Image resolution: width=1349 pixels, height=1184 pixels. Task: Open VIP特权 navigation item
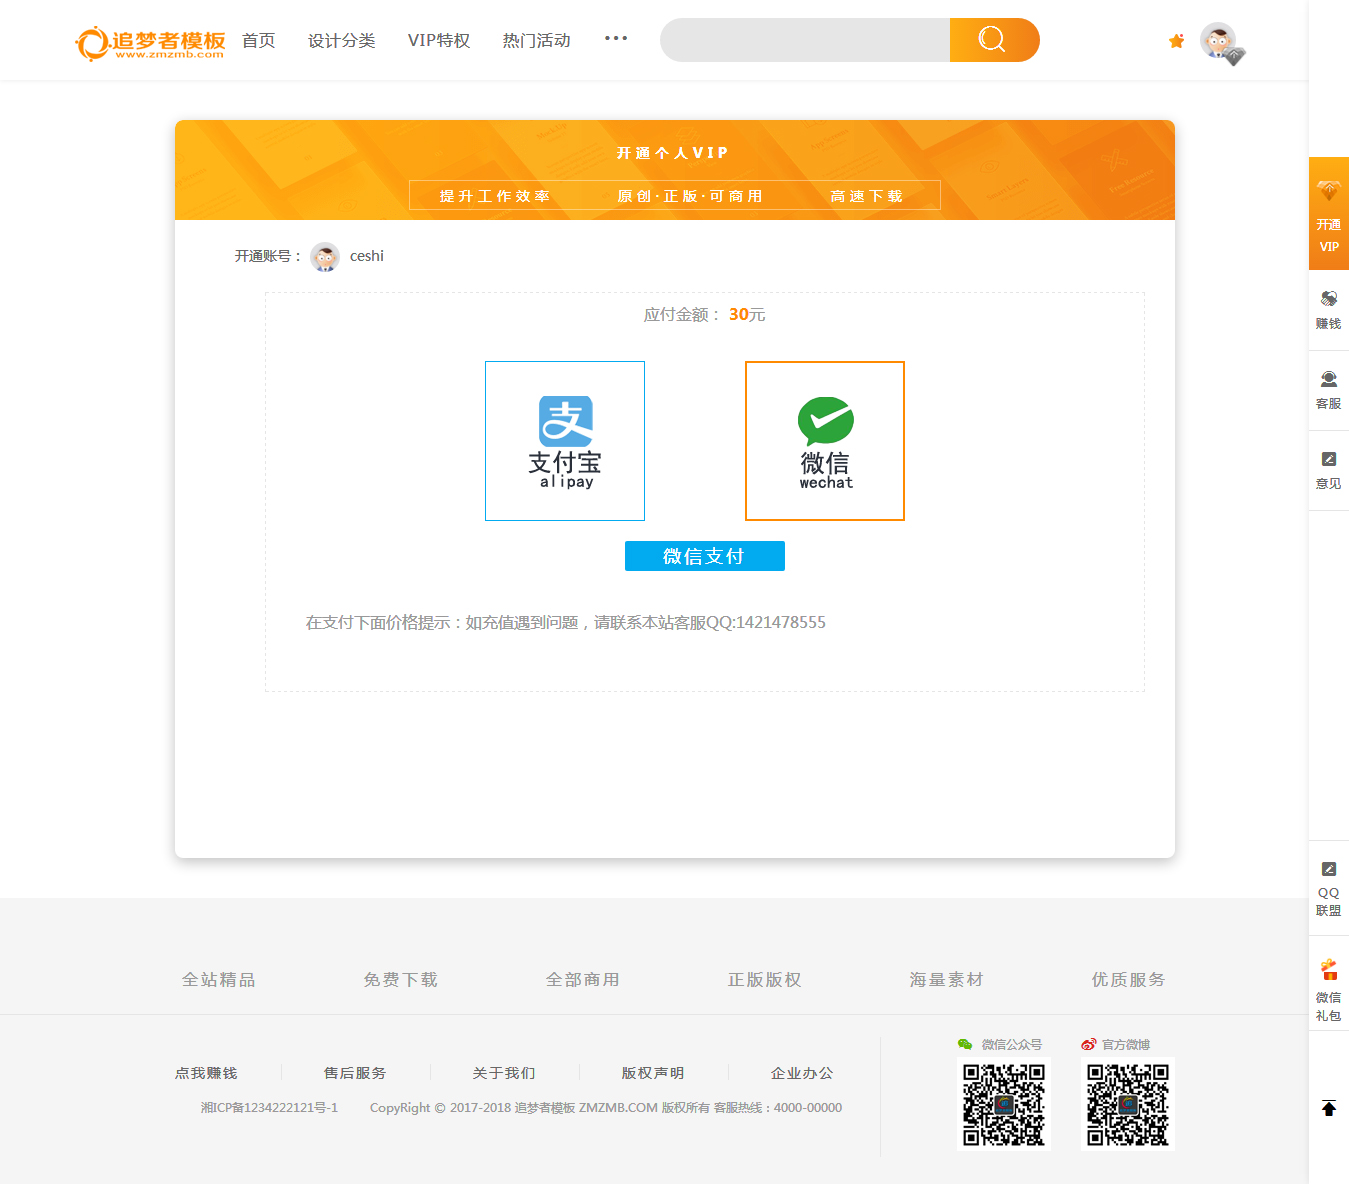coord(438,41)
